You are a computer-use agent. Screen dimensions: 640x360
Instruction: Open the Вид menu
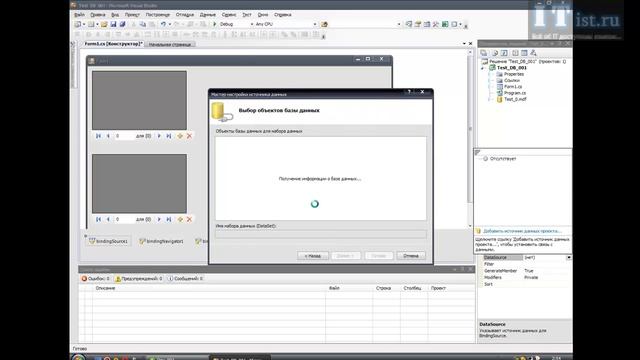[x=115, y=15]
